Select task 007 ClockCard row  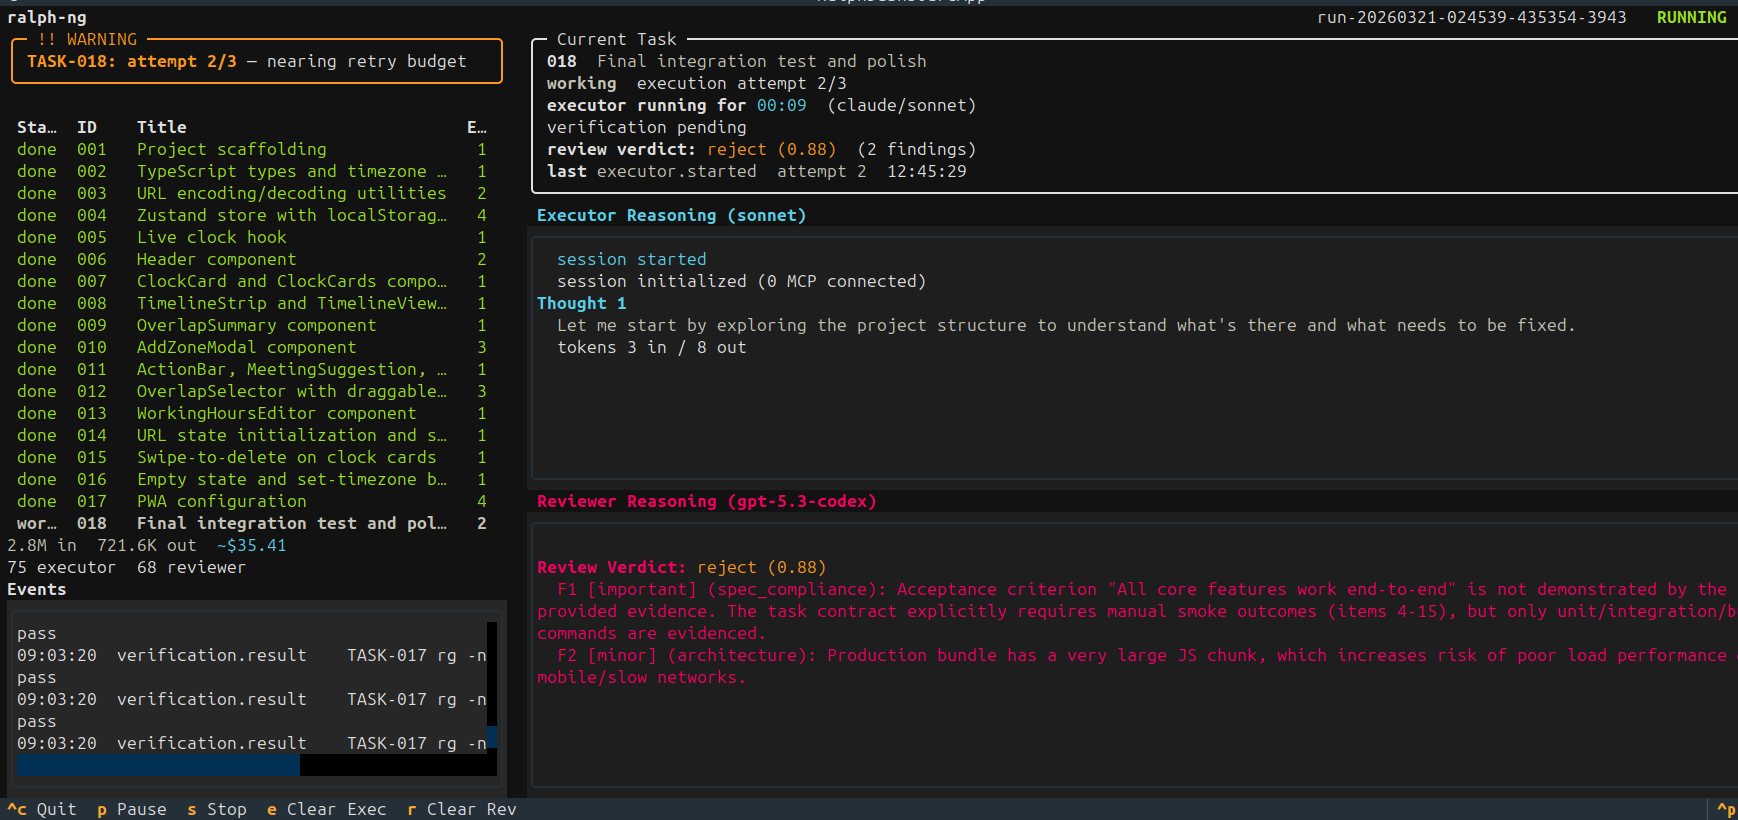[x=252, y=281]
